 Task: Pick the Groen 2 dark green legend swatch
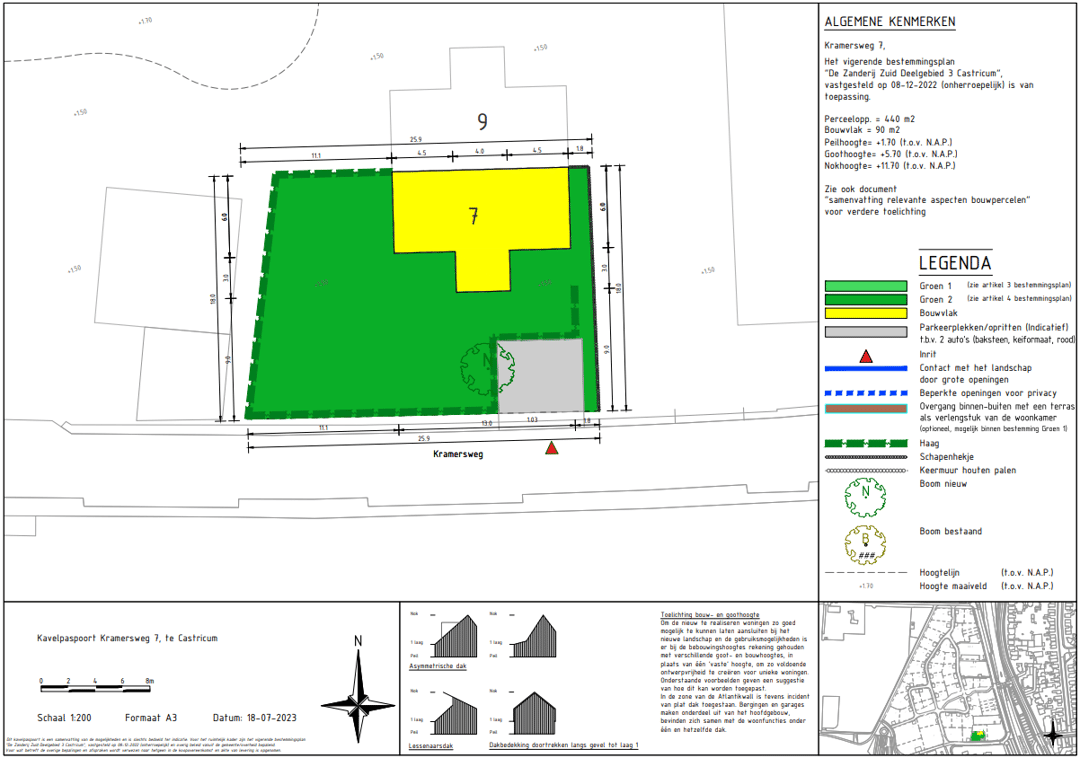click(x=866, y=299)
